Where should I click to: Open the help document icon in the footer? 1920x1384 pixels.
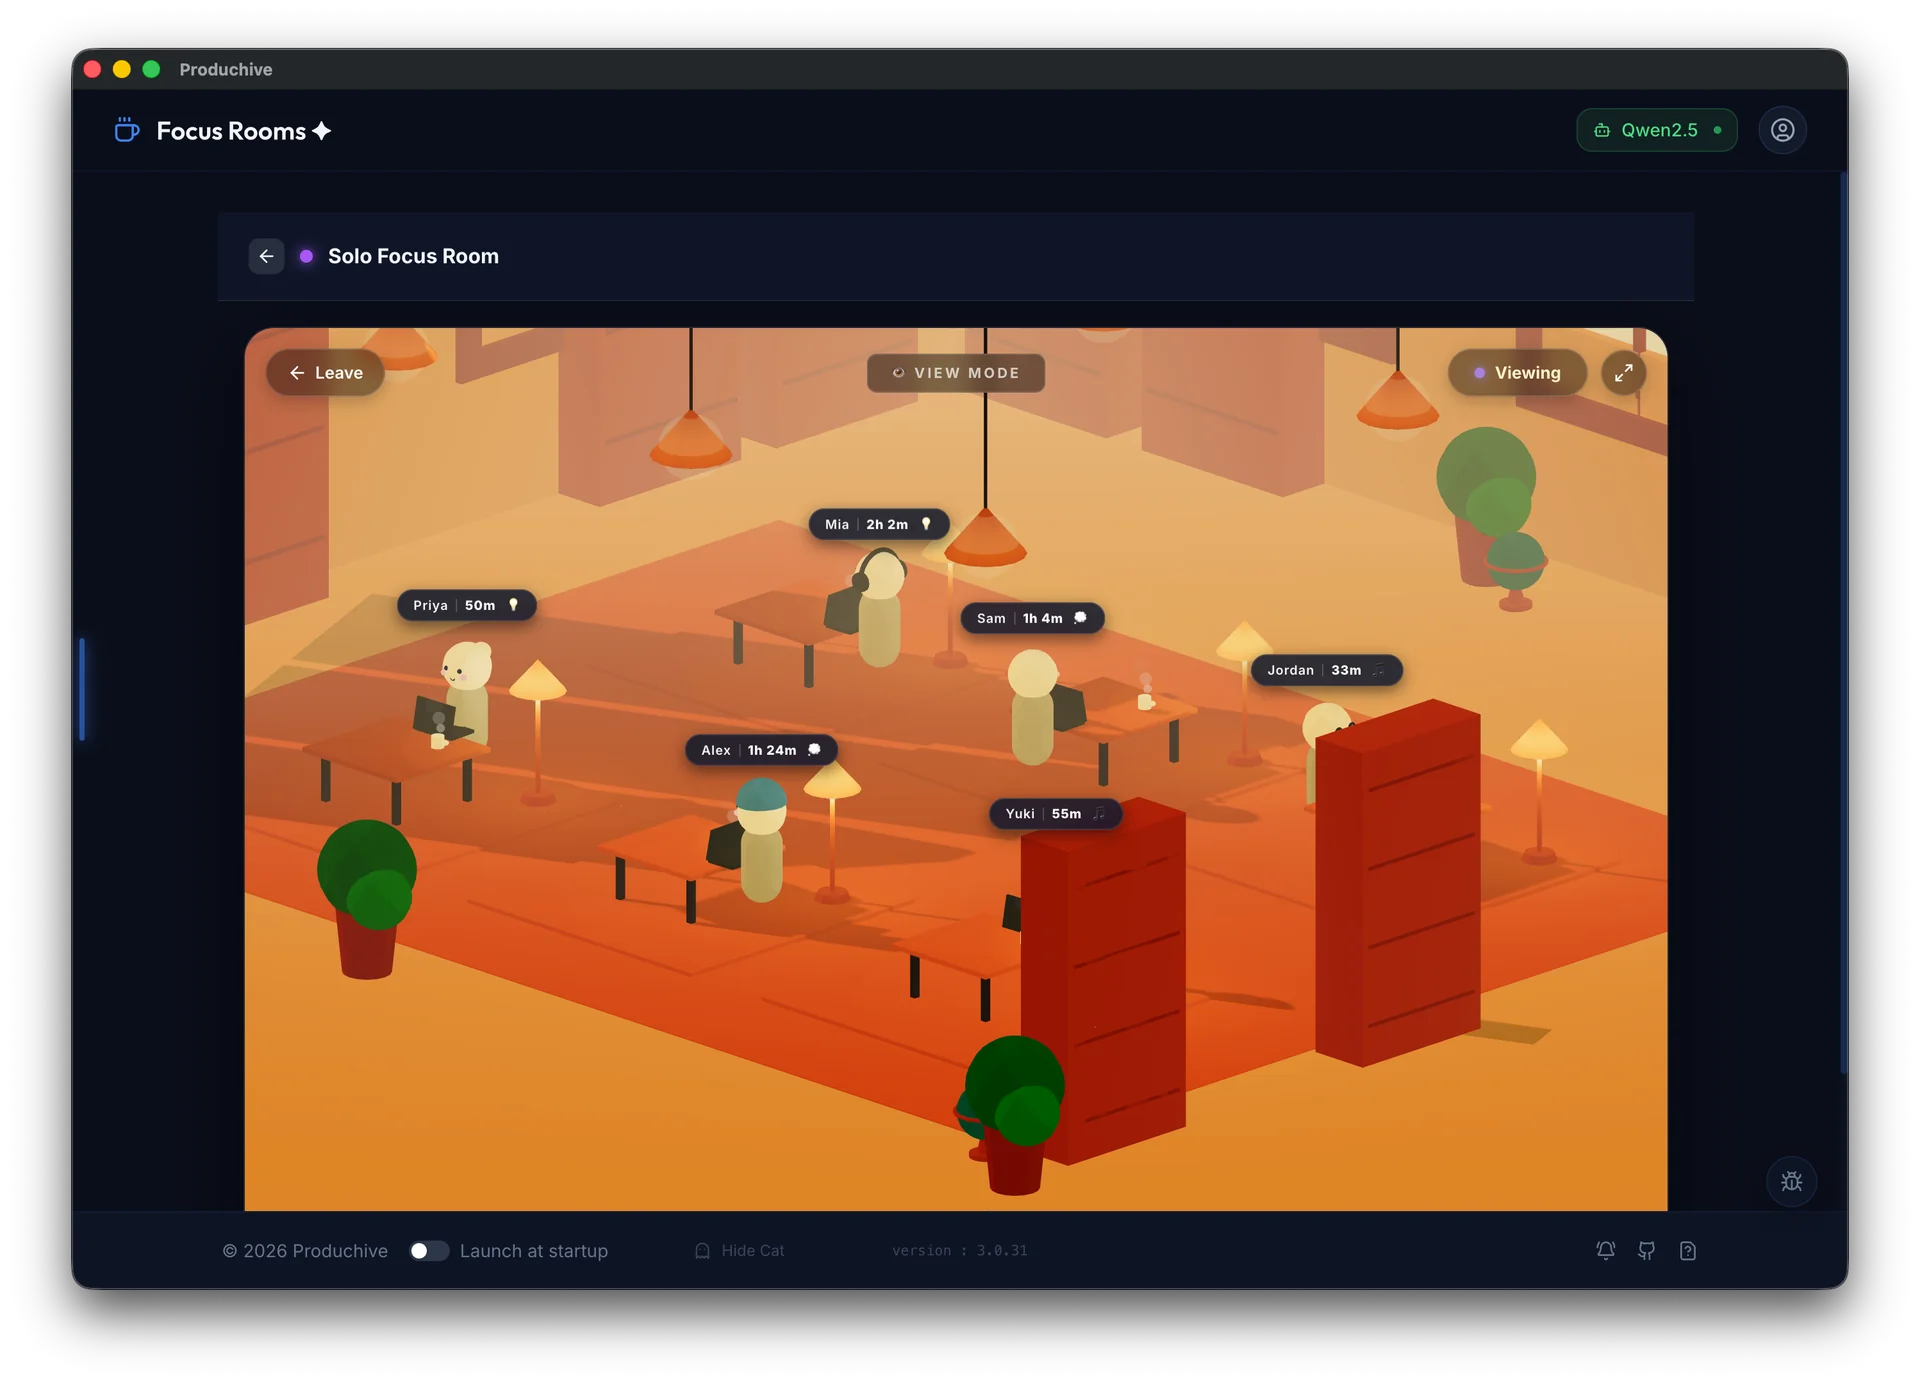[x=1688, y=1250]
